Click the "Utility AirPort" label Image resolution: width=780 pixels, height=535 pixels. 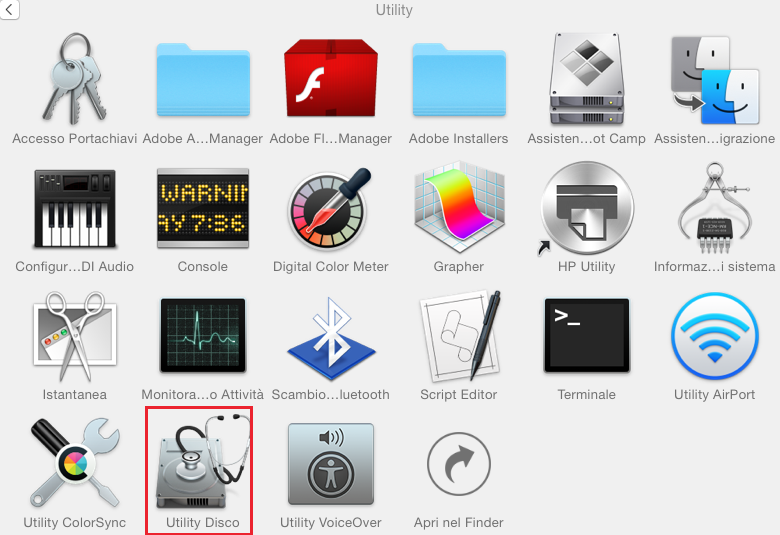(714, 395)
